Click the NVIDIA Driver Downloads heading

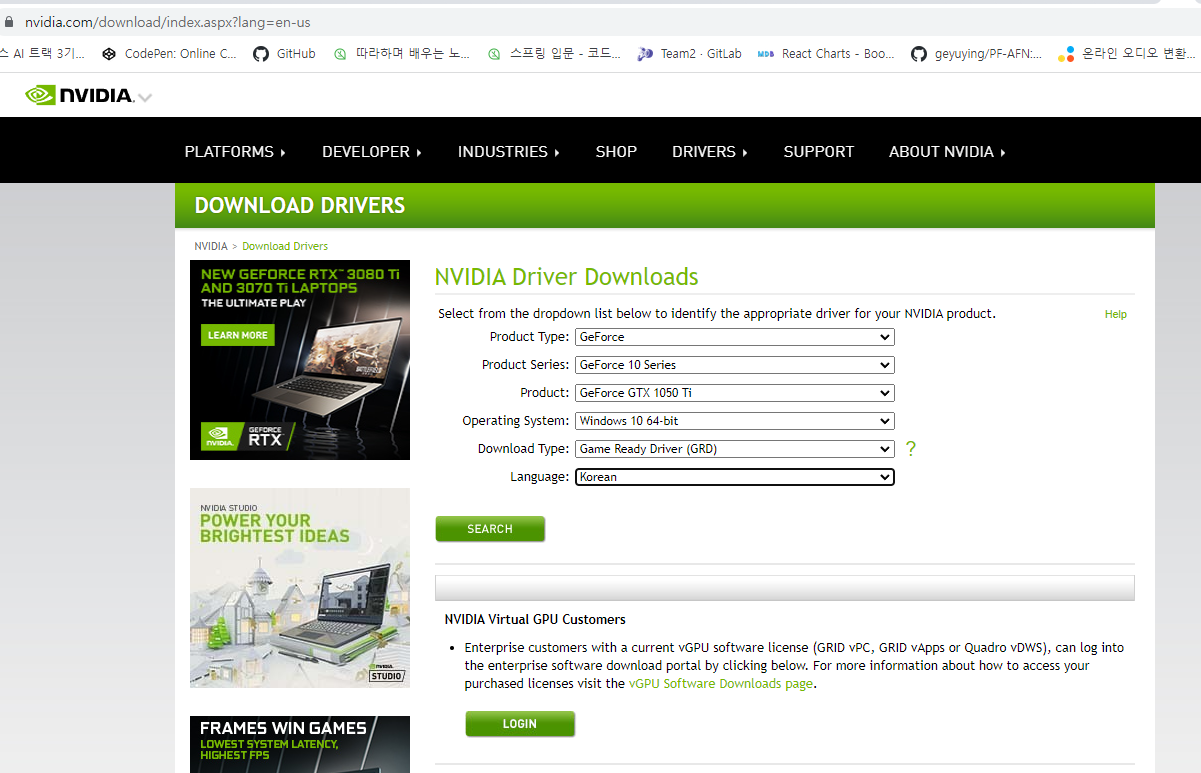click(566, 277)
